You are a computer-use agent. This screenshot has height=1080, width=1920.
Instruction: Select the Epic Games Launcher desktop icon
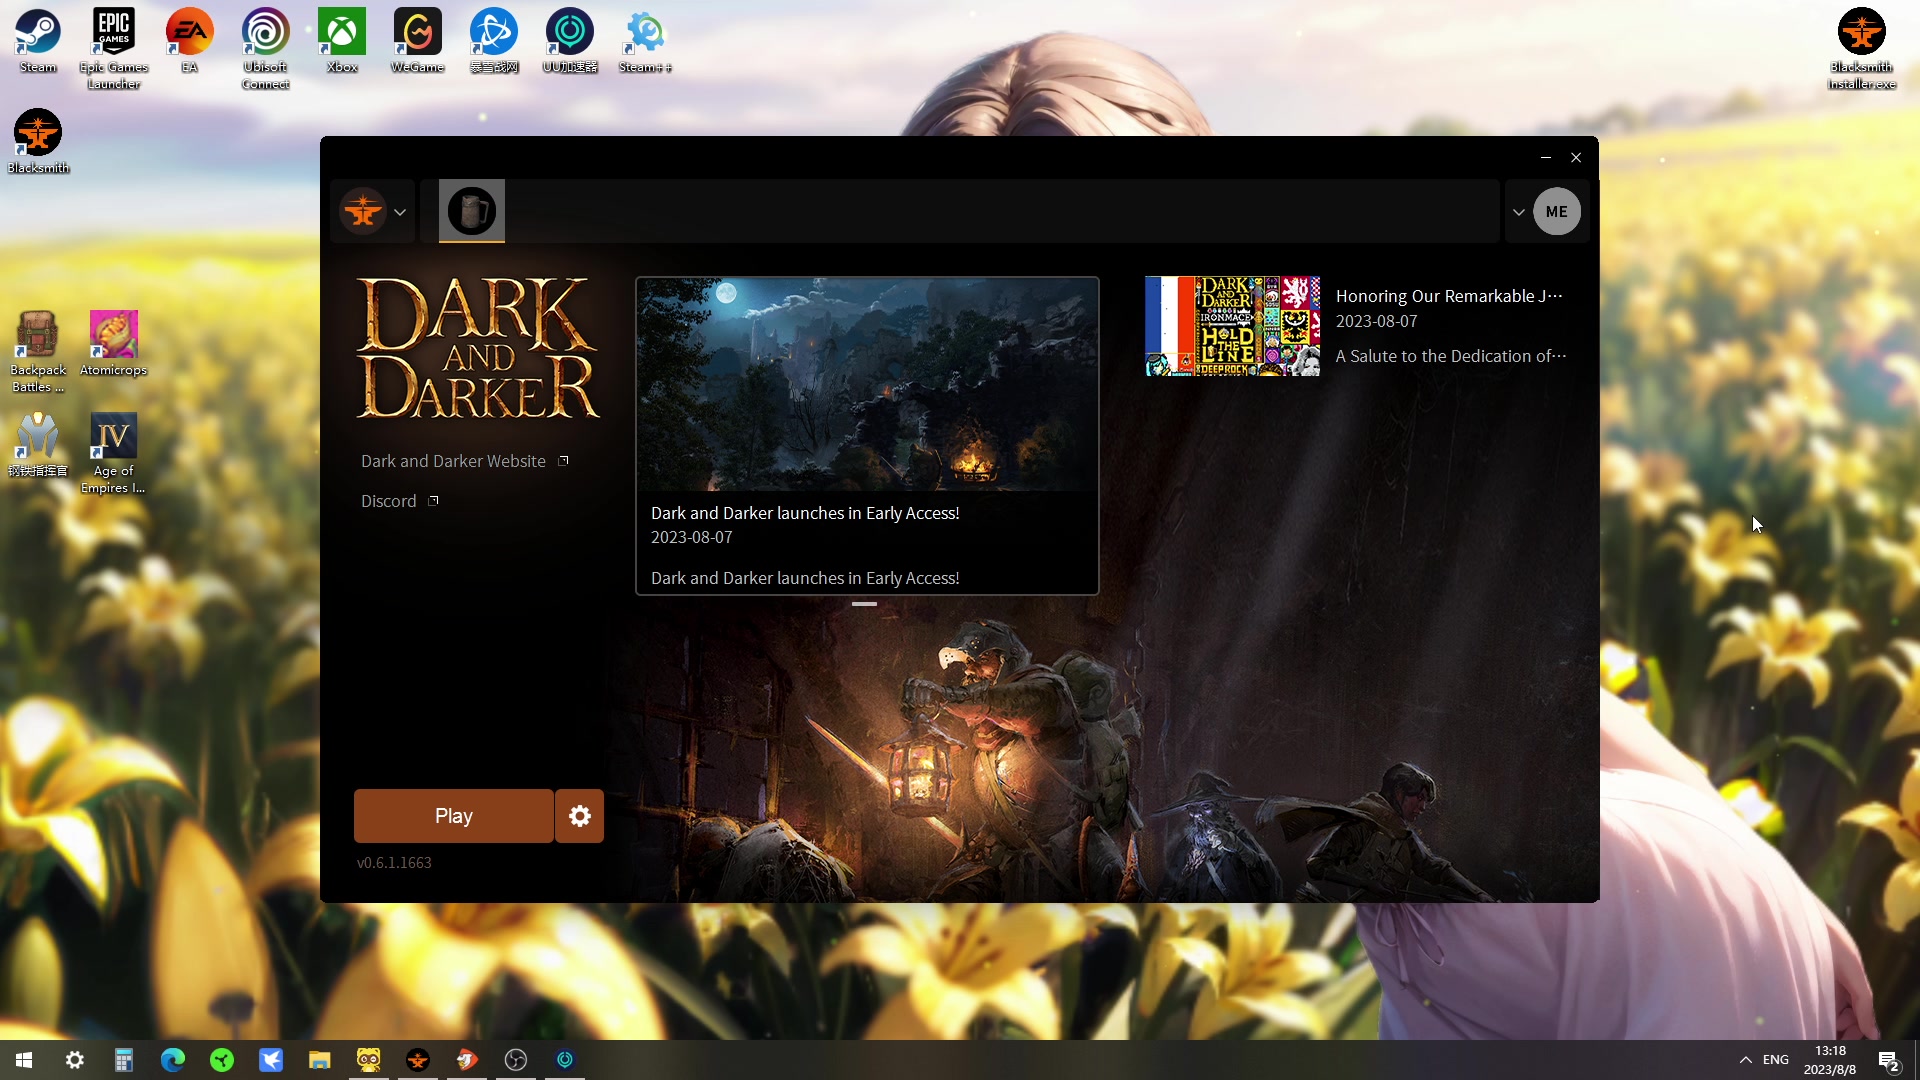pyautogui.click(x=114, y=49)
